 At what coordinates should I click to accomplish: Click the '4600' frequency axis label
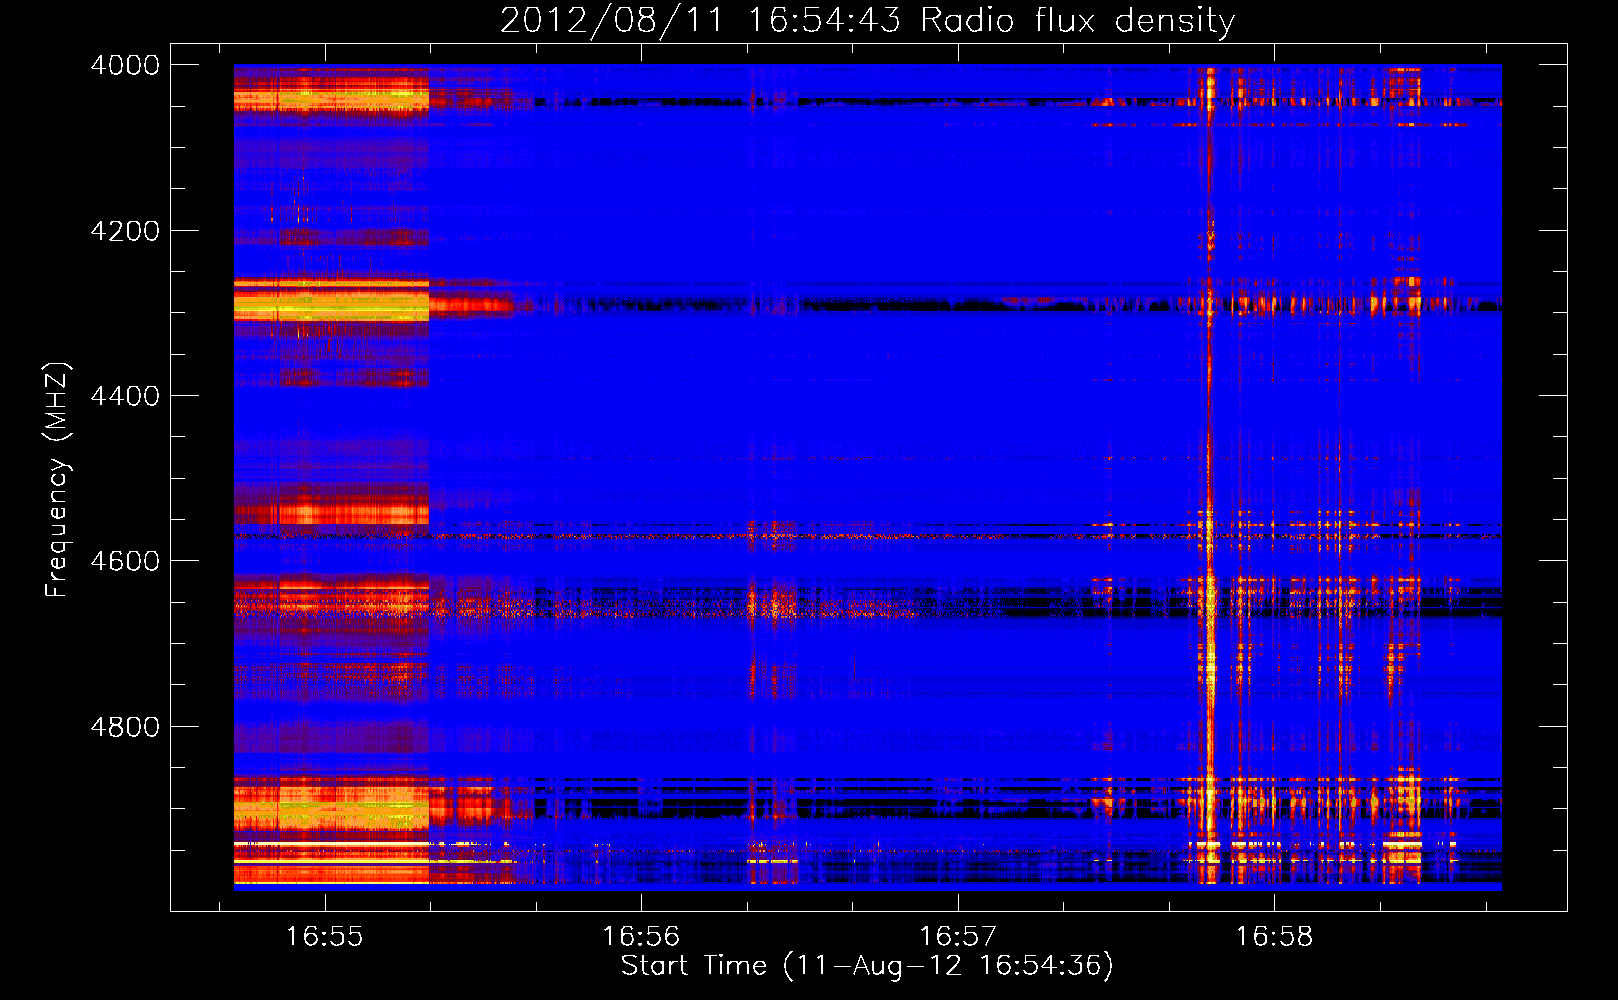pos(125,561)
